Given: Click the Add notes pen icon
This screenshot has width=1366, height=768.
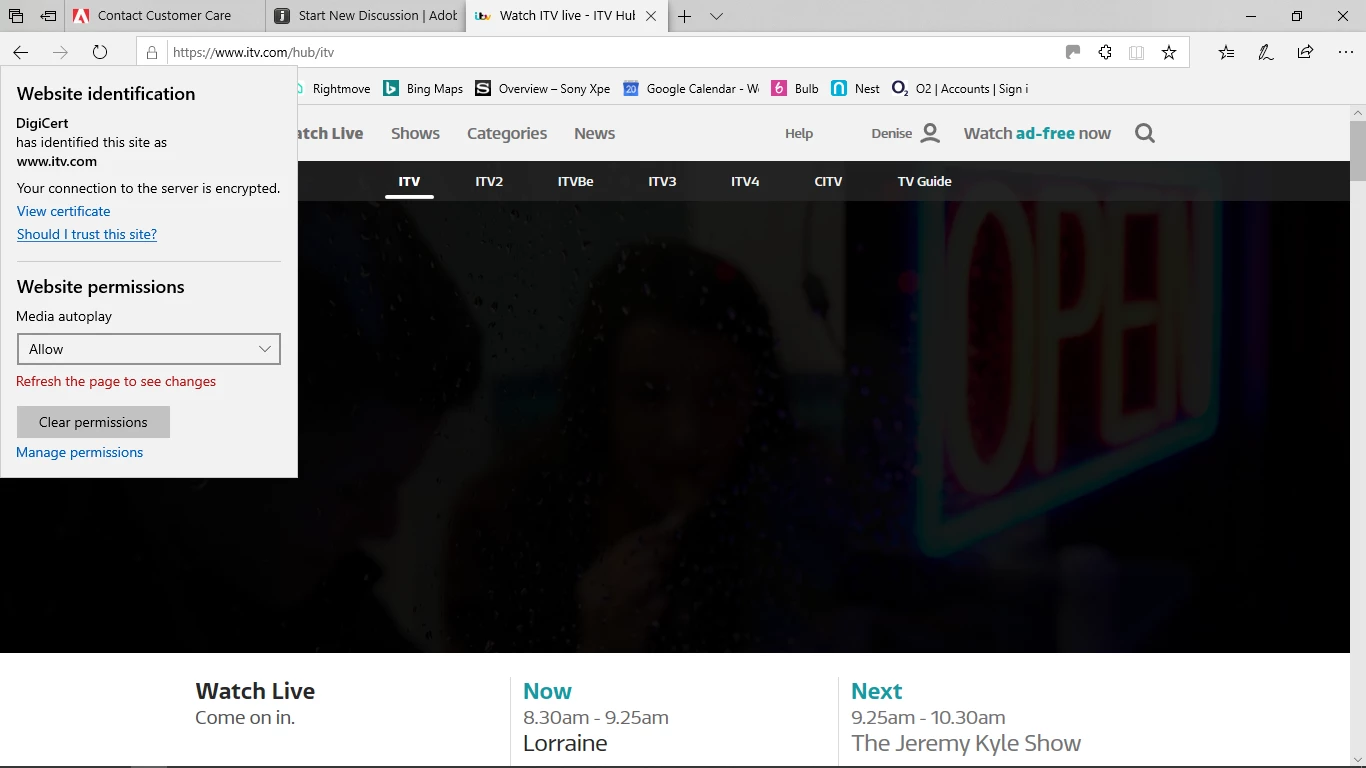Looking at the screenshot, I should pos(1266,53).
